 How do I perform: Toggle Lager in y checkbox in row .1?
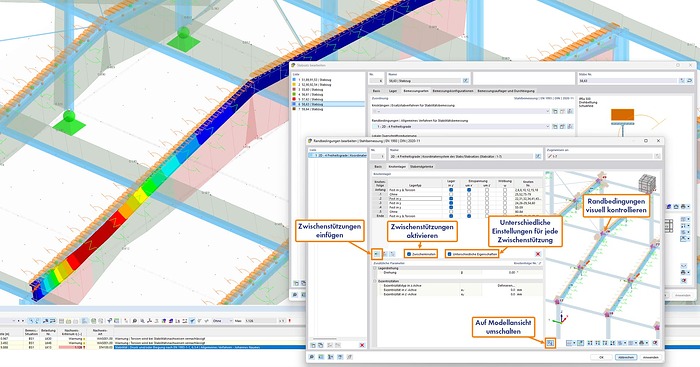click(x=451, y=194)
